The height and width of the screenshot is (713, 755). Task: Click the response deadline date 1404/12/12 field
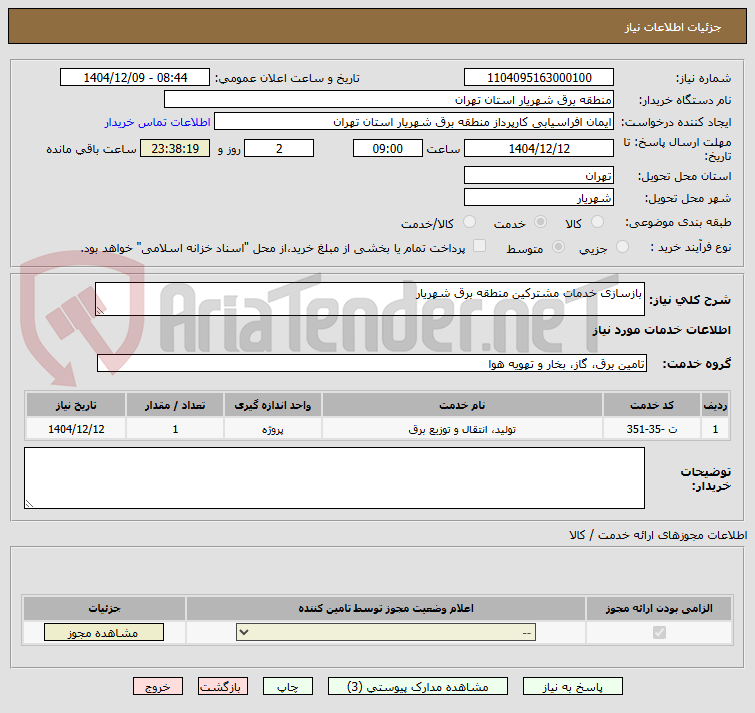pos(538,148)
